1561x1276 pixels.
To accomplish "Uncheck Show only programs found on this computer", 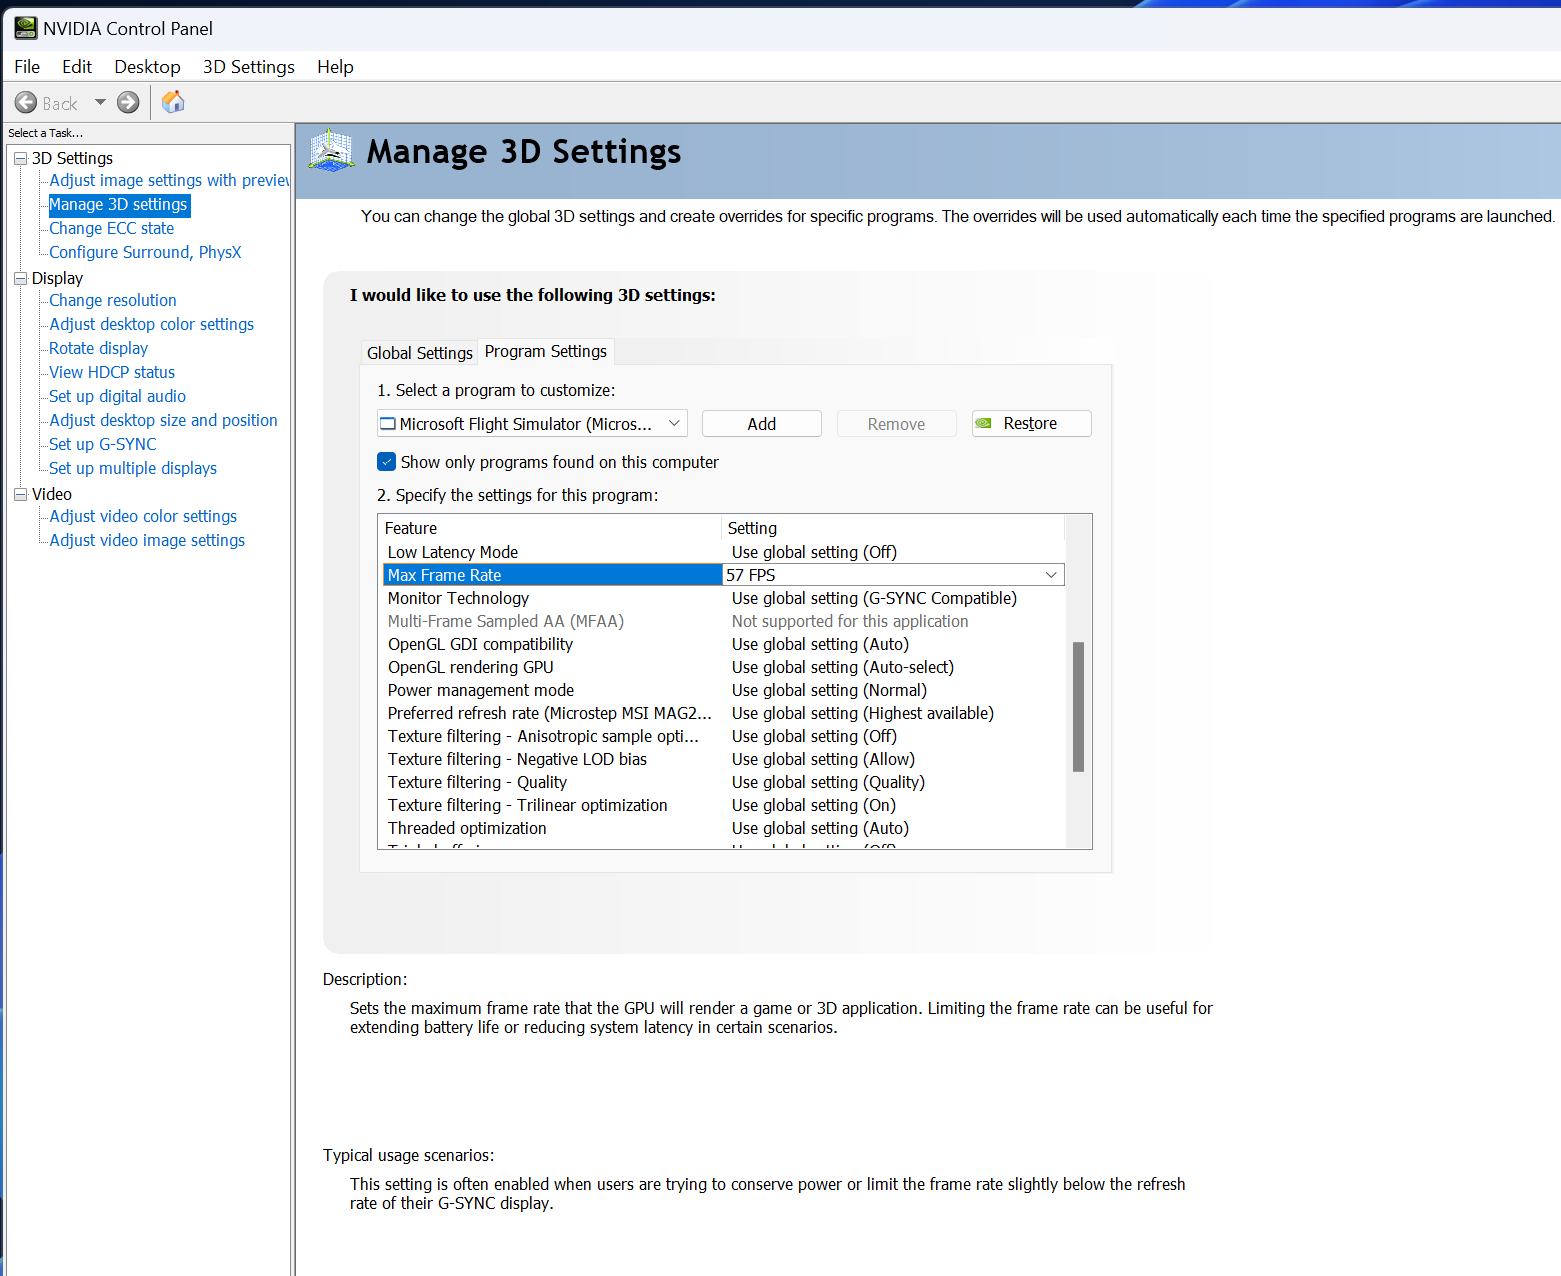I will (x=387, y=462).
